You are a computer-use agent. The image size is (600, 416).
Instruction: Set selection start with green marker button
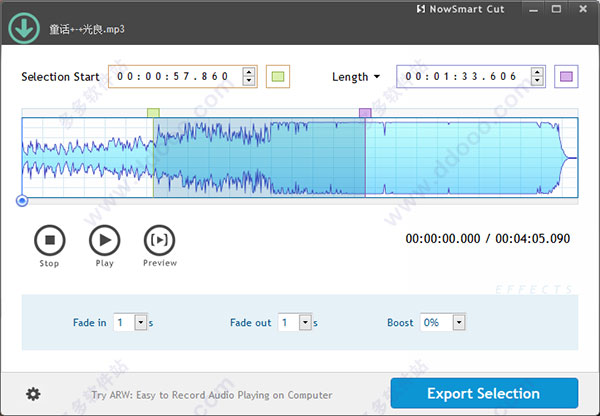click(x=278, y=77)
